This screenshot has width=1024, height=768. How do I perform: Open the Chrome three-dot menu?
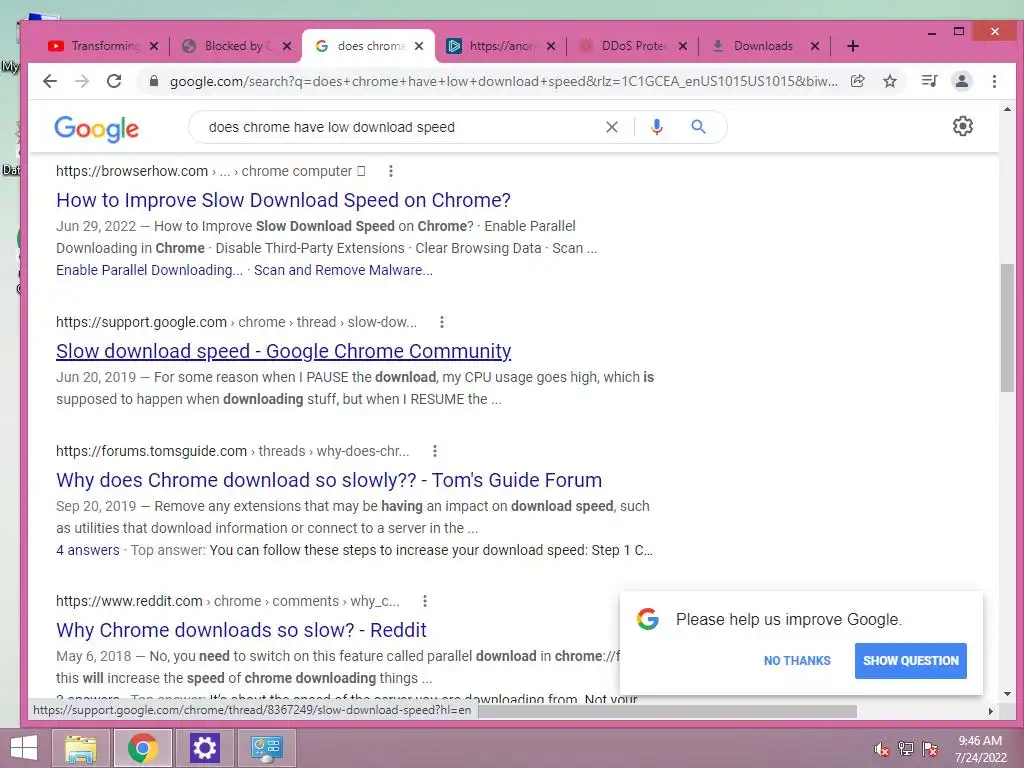click(x=994, y=81)
